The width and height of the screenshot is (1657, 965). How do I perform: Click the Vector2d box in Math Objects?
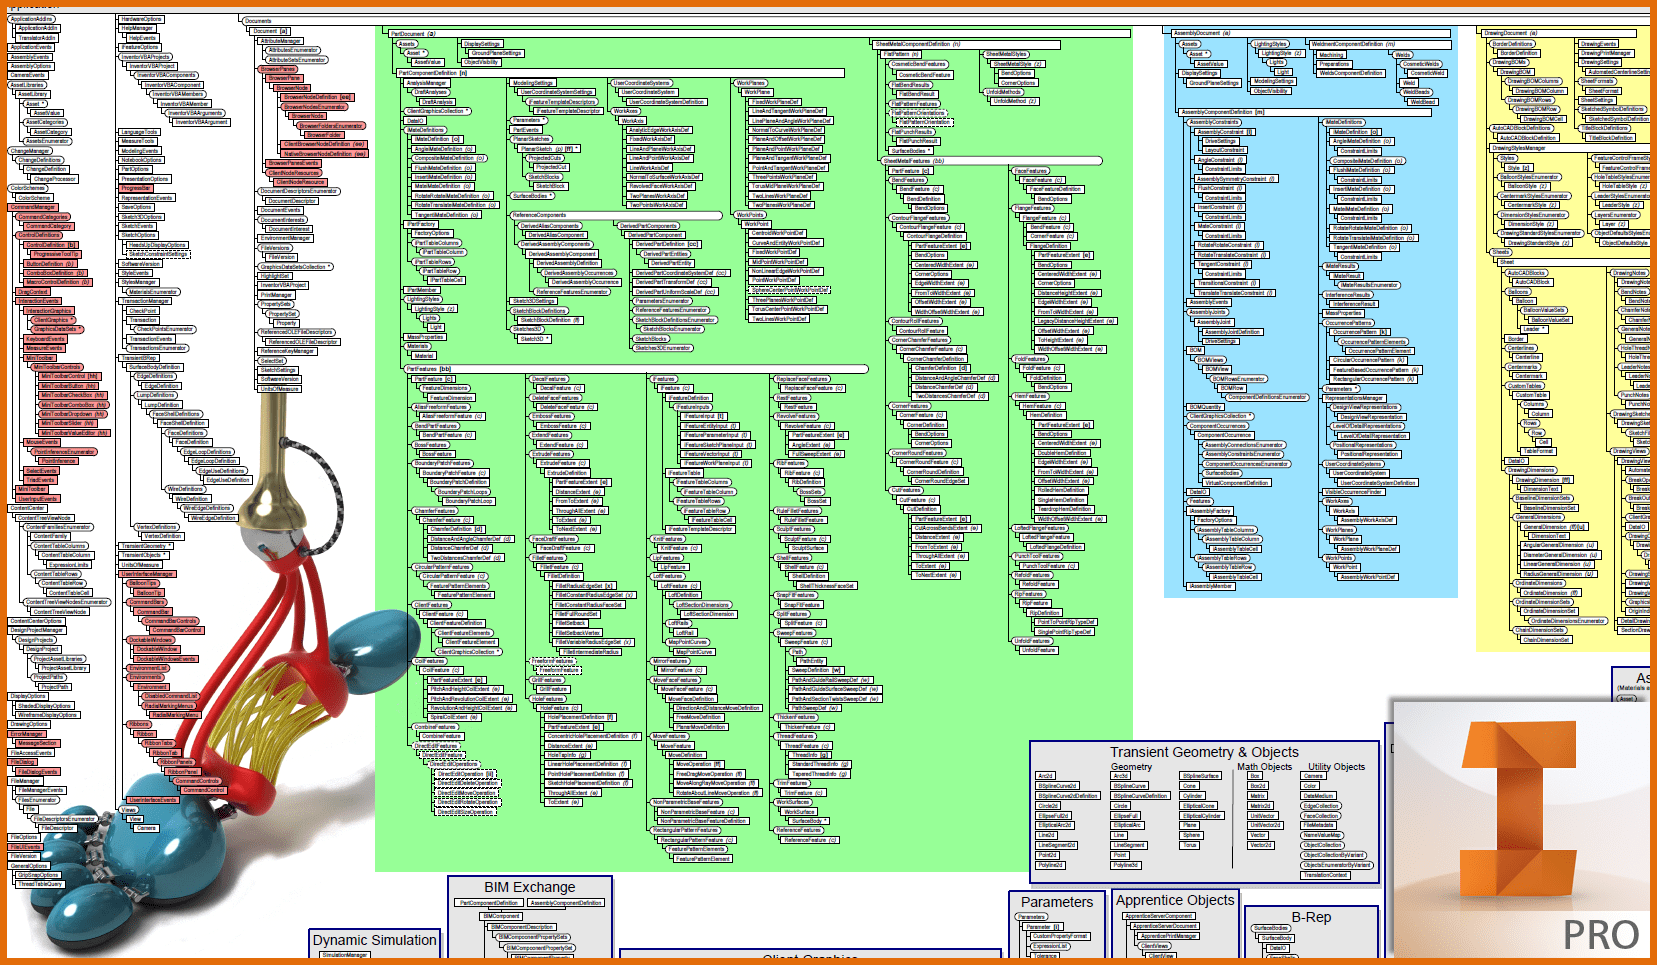click(1262, 845)
